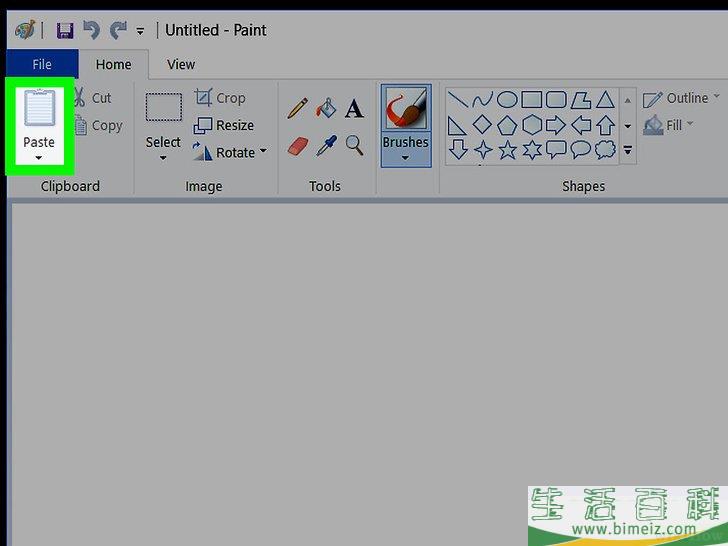This screenshot has width=728, height=546.
Task: Choose the Line shape
Action: point(457,100)
